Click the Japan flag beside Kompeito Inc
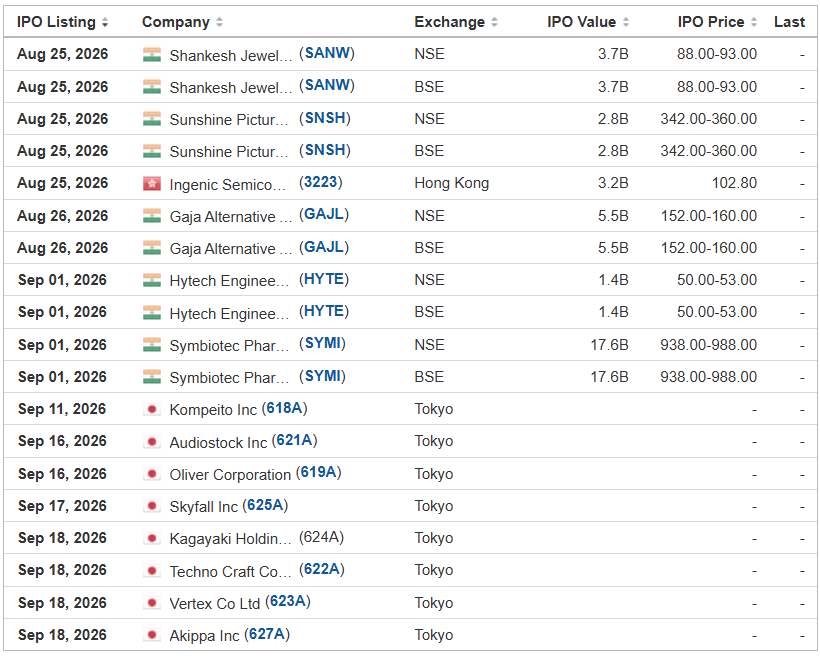Screen dimensions: 820x656 152,409
